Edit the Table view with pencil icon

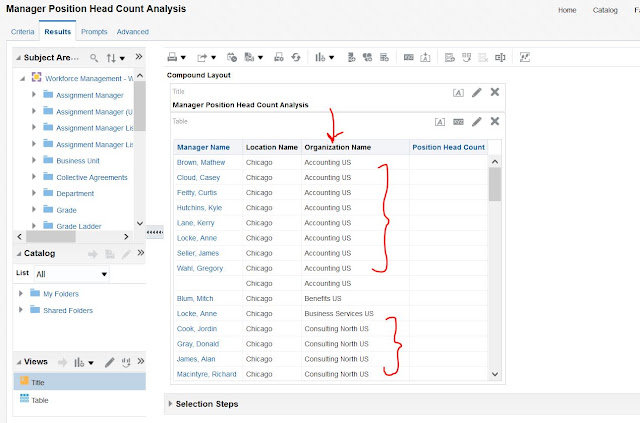tap(477, 122)
